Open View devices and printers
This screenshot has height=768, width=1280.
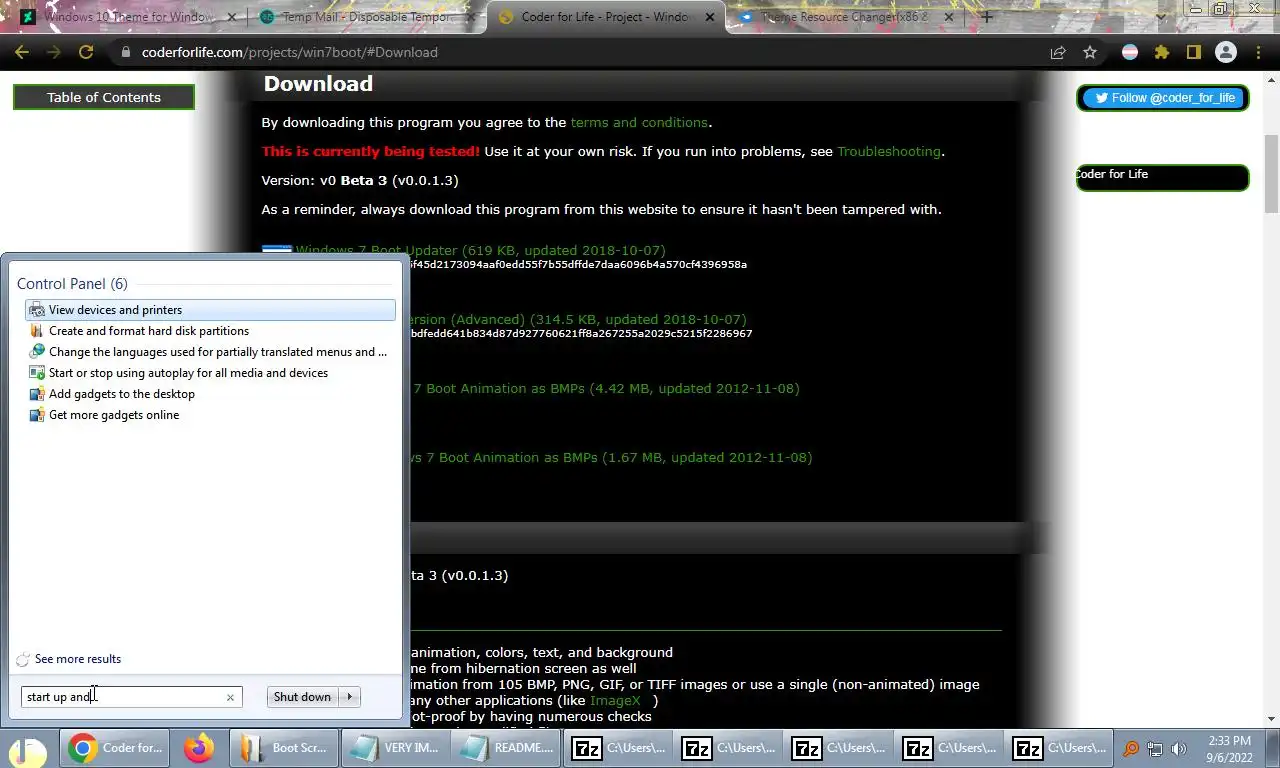(210, 310)
